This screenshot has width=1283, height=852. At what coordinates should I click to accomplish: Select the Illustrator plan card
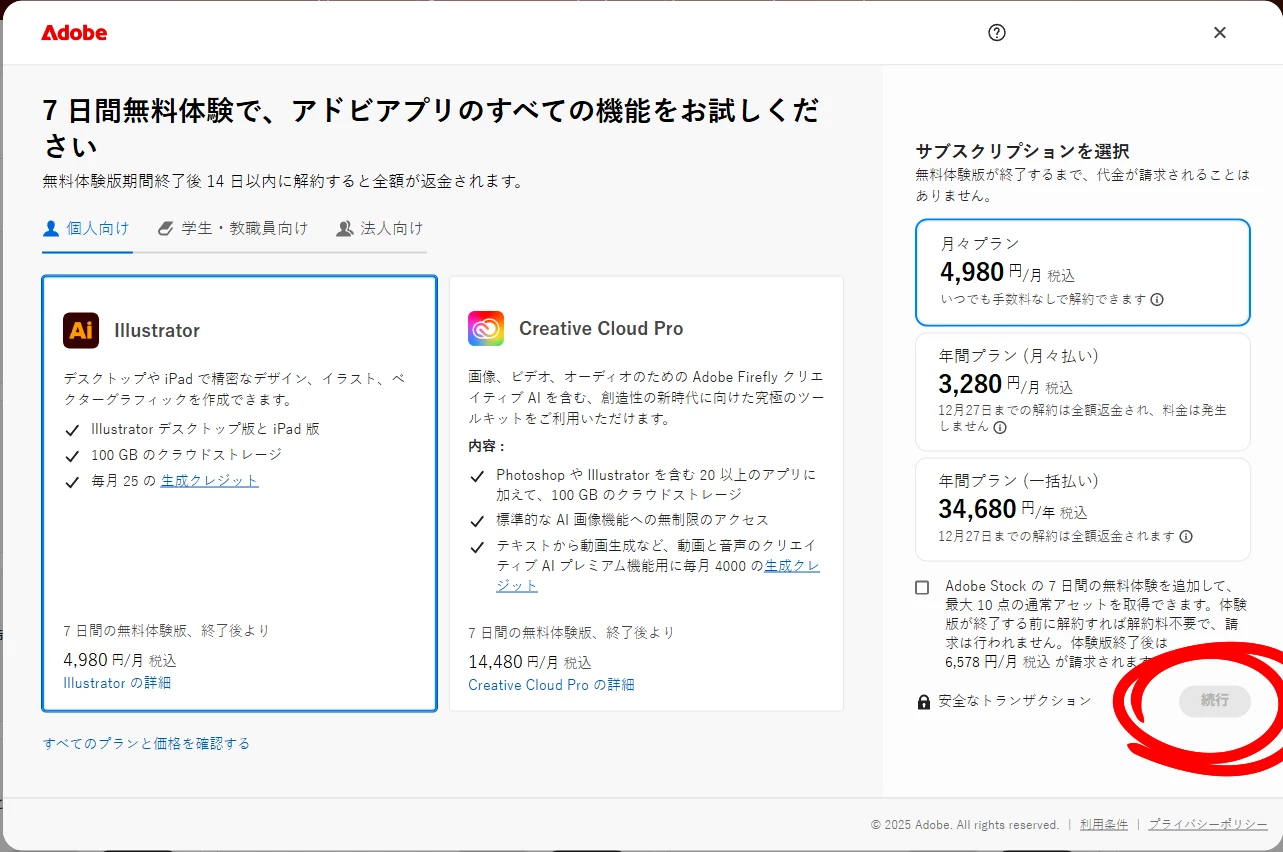240,493
